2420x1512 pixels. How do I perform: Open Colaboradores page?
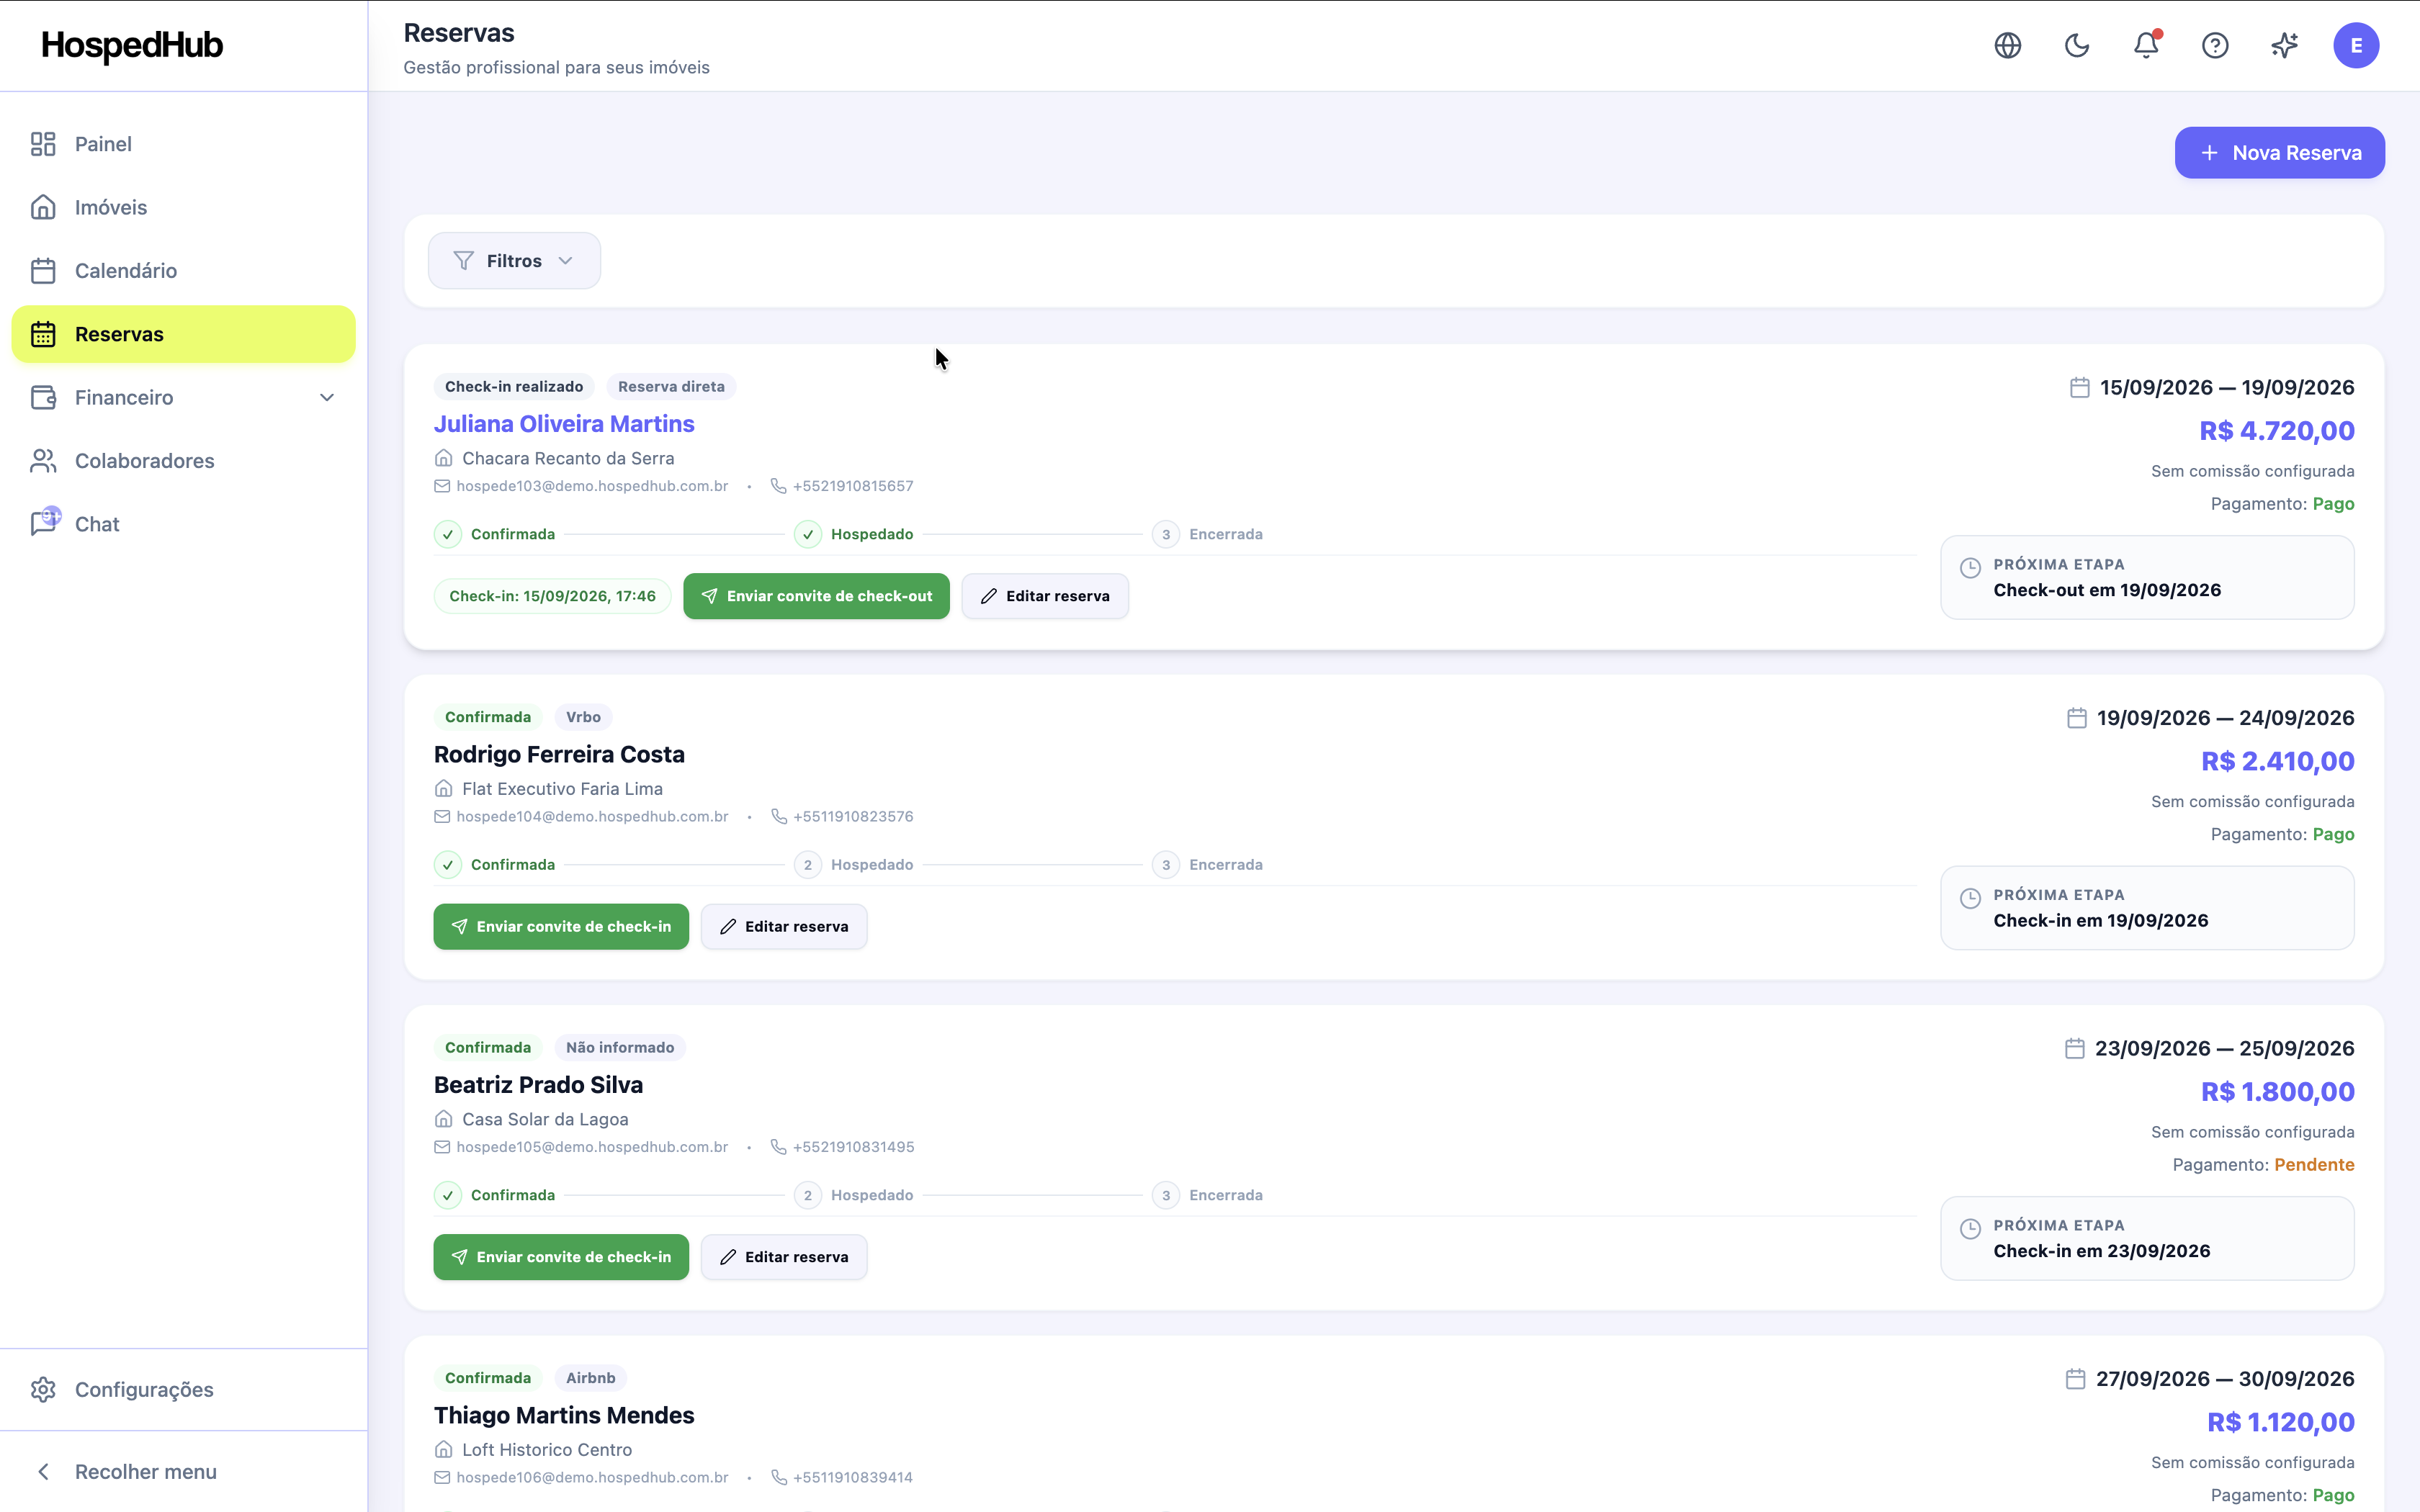coord(183,461)
